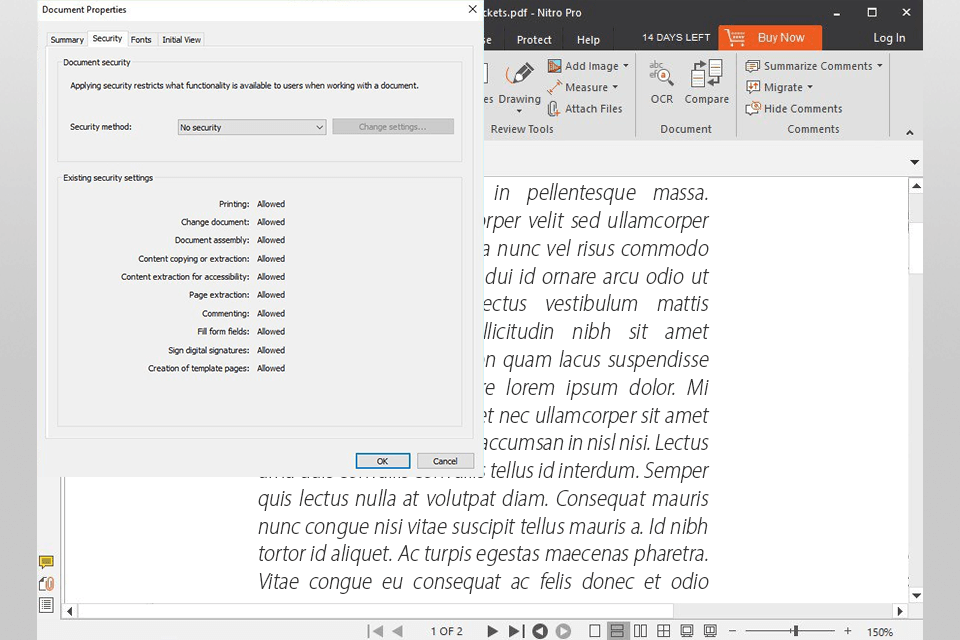960x640 pixels.
Task: Click the Hide Comments icon
Action: [x=752, y=108]
